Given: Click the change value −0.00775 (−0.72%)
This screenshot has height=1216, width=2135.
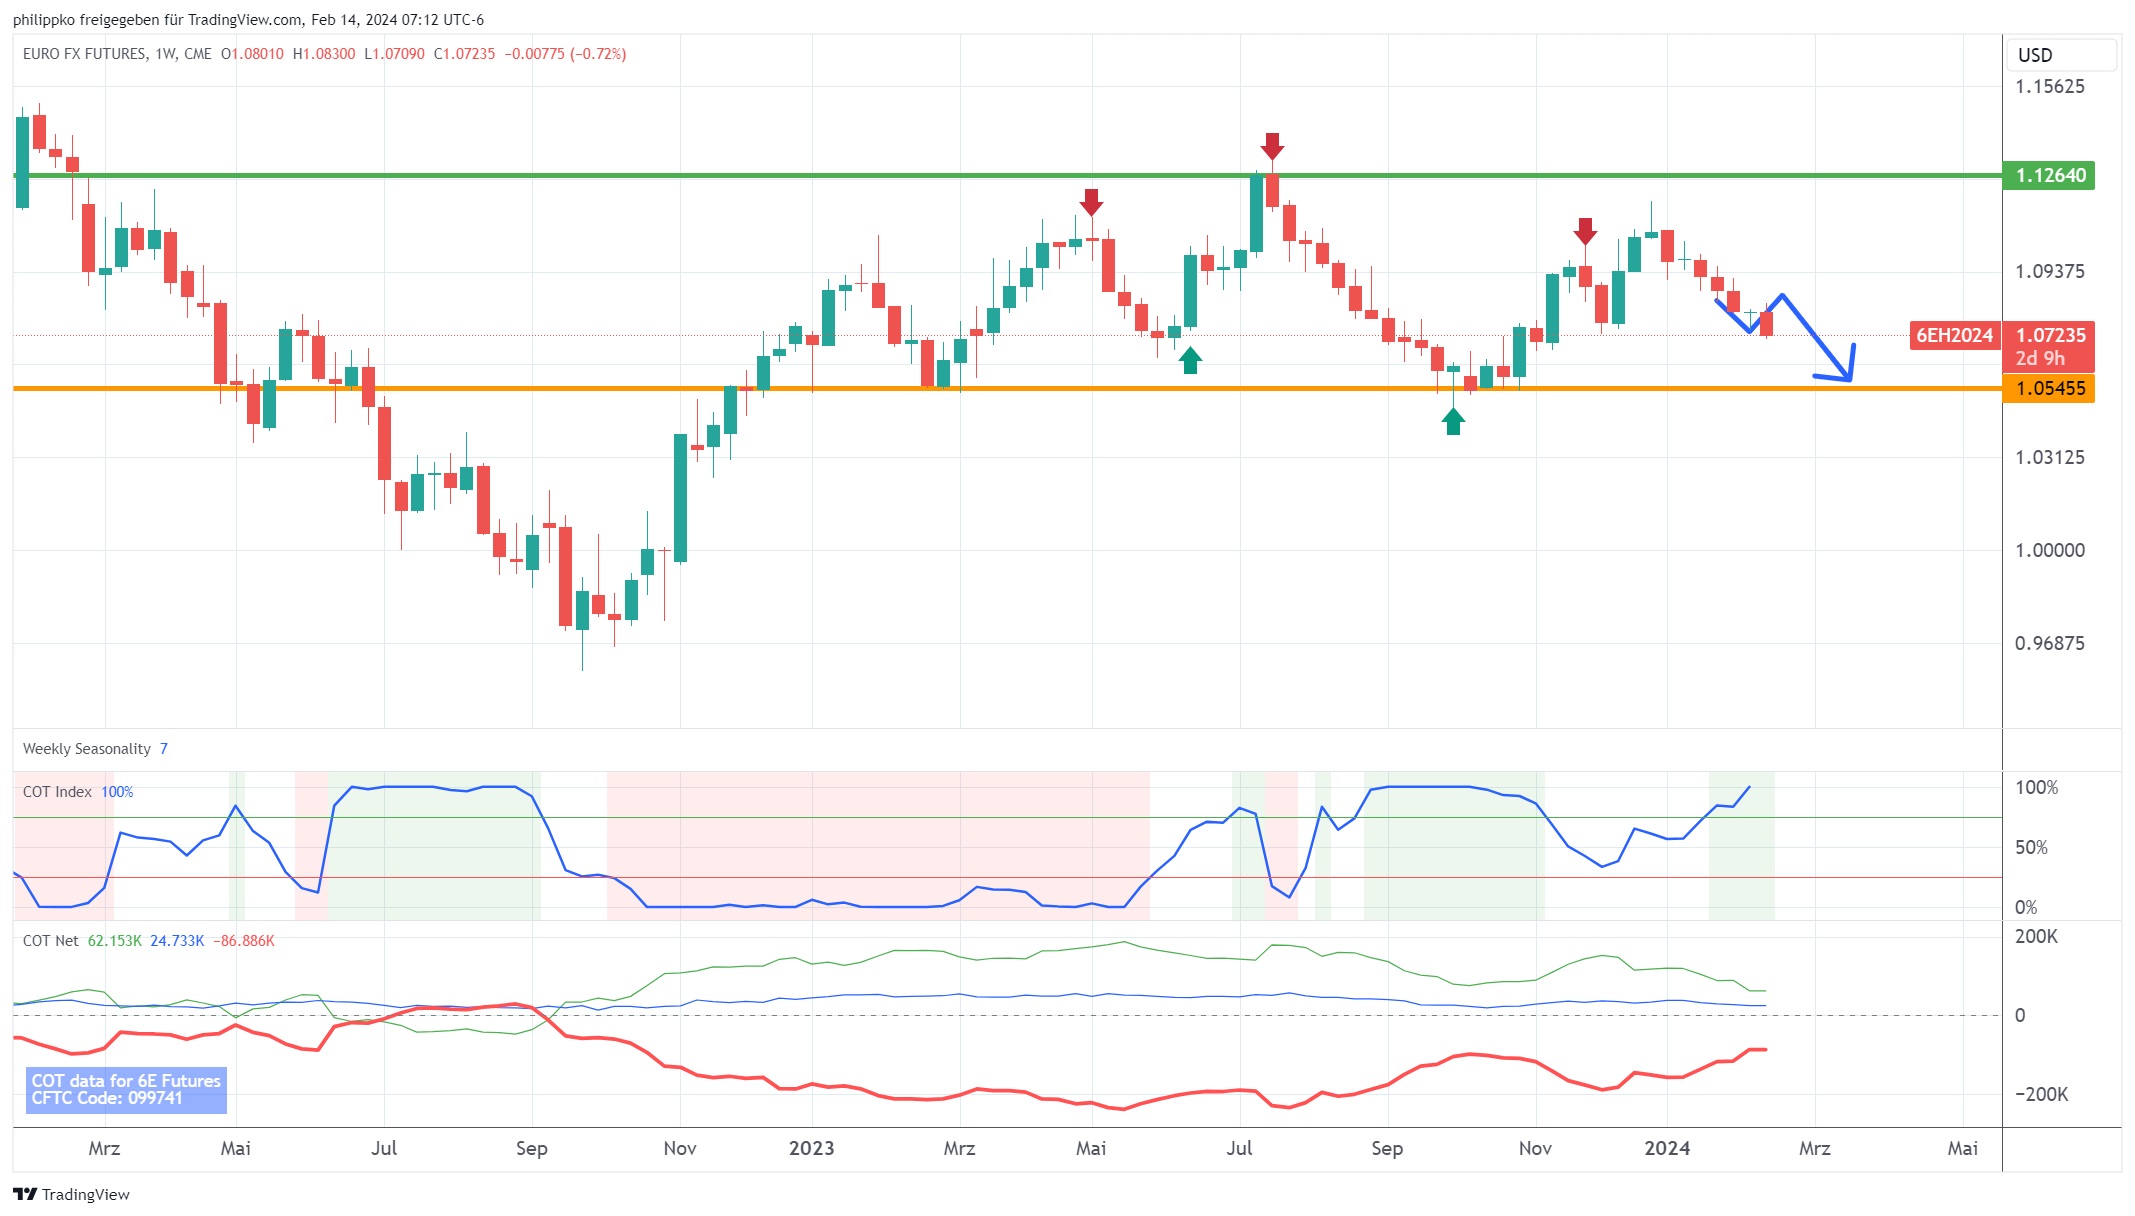Looking at the screenshot, I should [x=565, y=54].
